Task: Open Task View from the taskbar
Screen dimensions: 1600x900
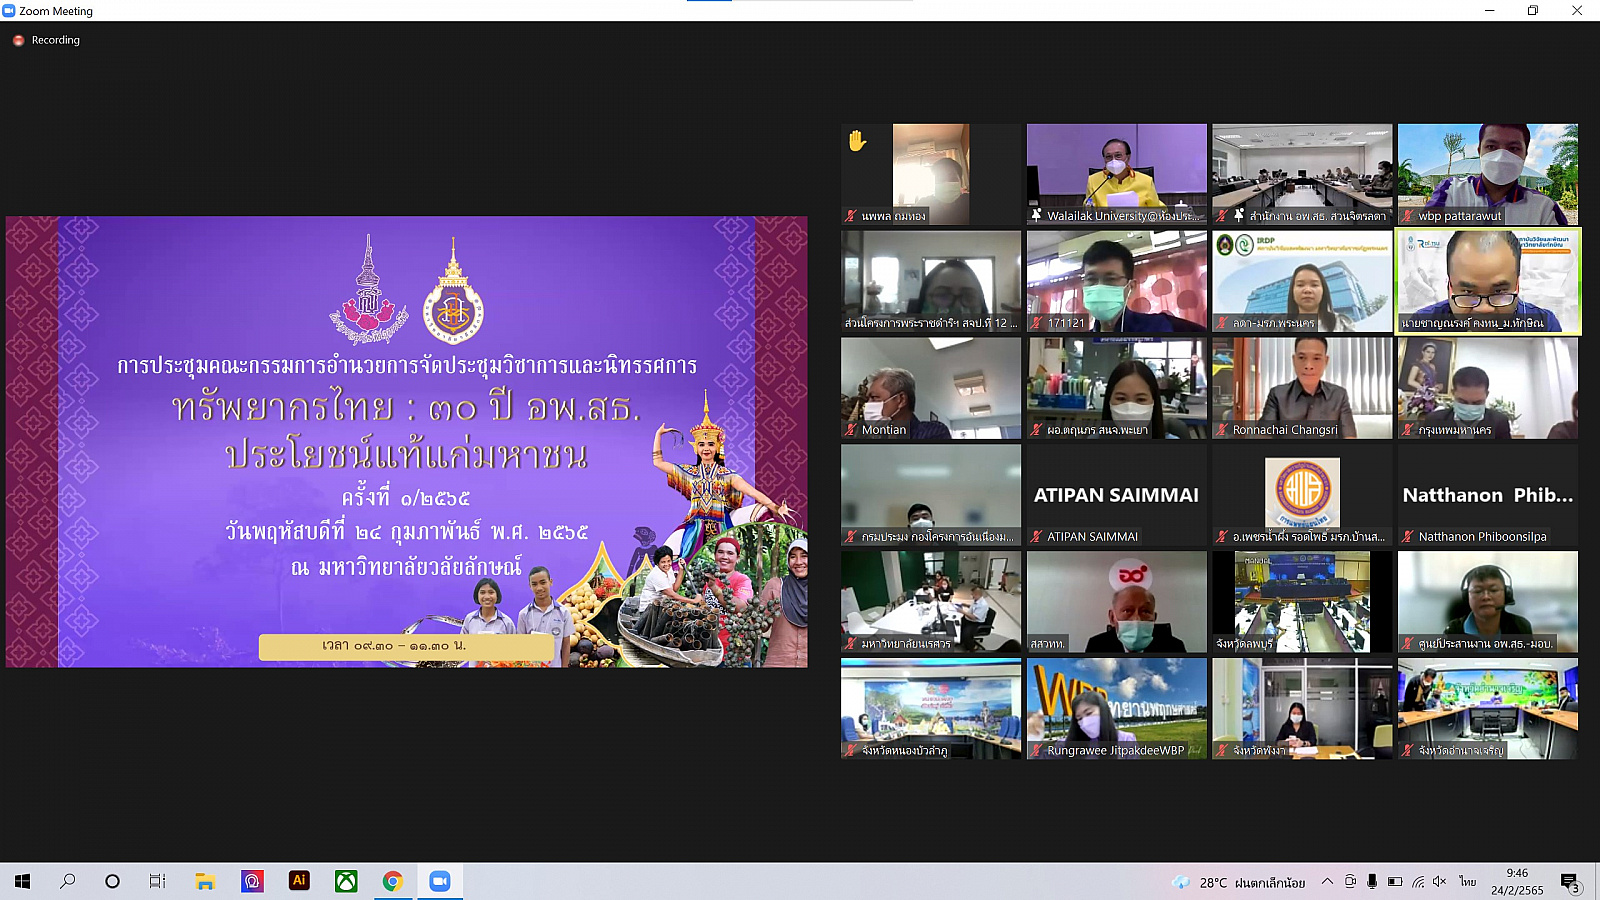Action: (158, 881)
